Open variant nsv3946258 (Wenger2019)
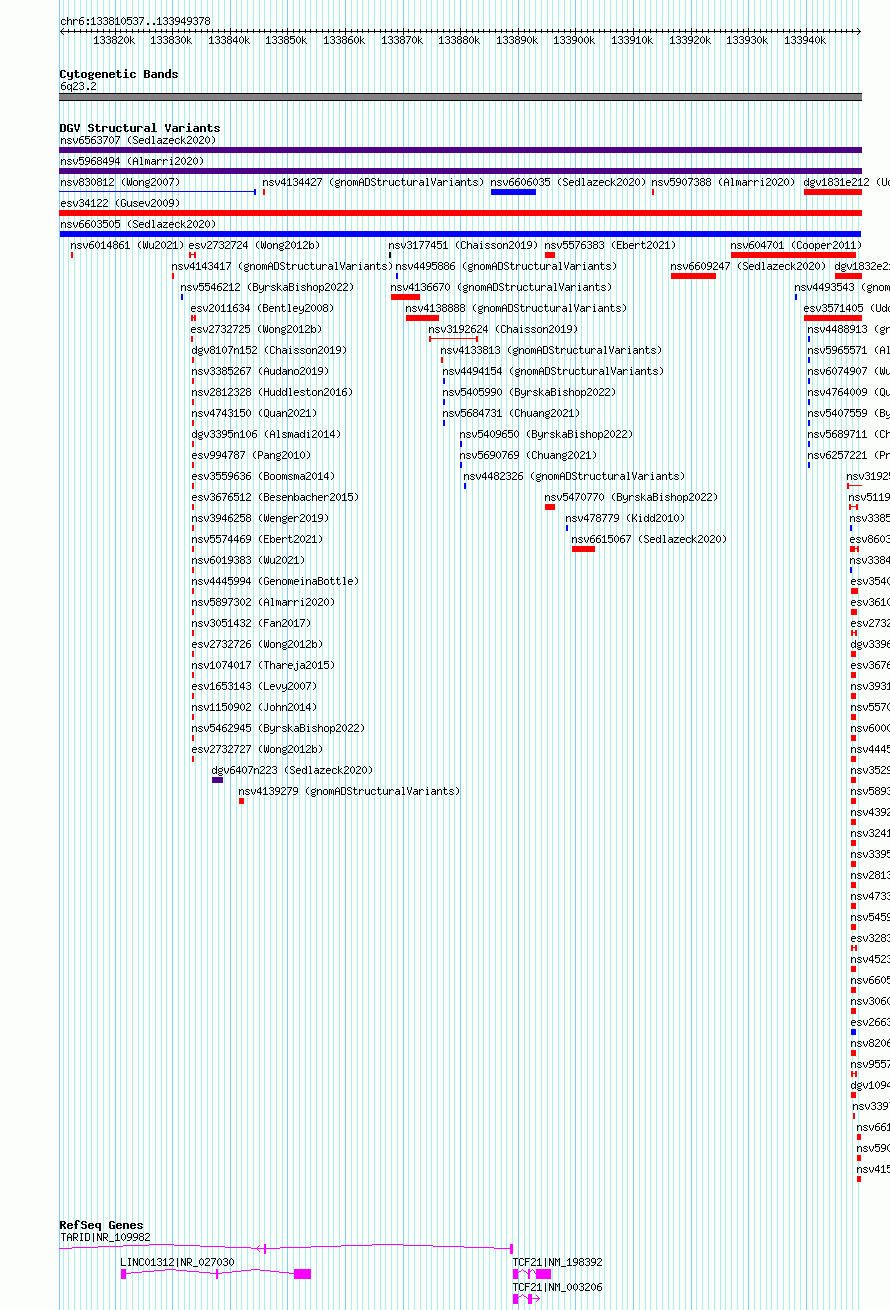Screen dimensions: 890x1310 tap(260, 518)
